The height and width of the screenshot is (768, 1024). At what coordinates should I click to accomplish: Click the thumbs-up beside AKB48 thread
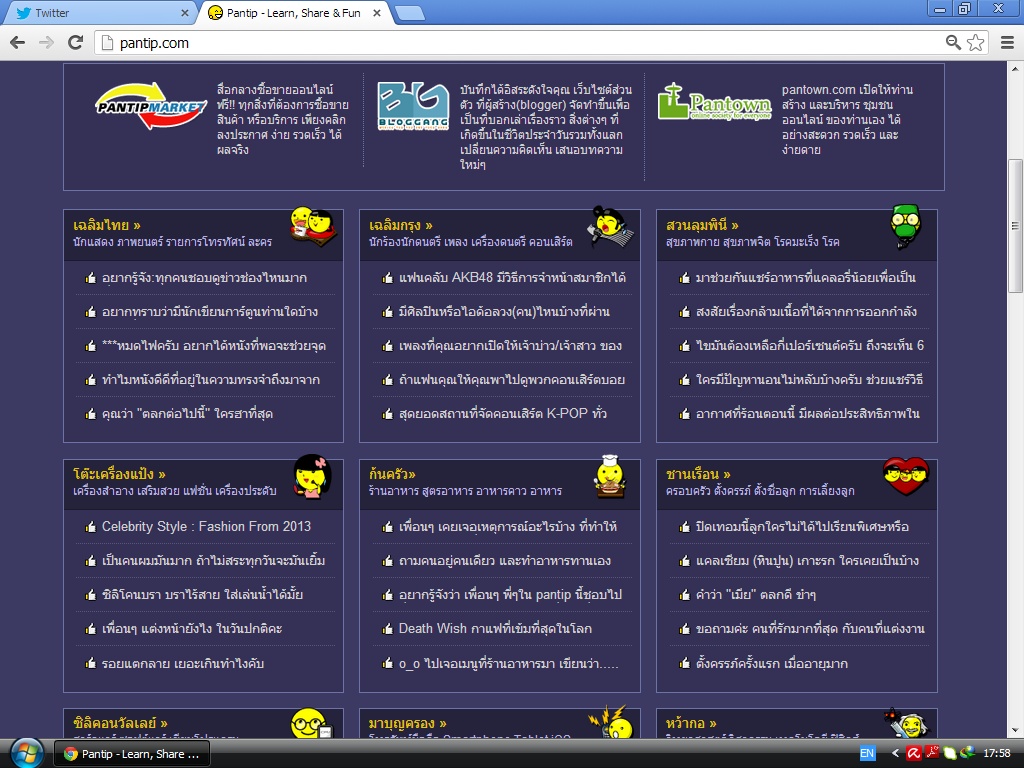pos(387,278)
